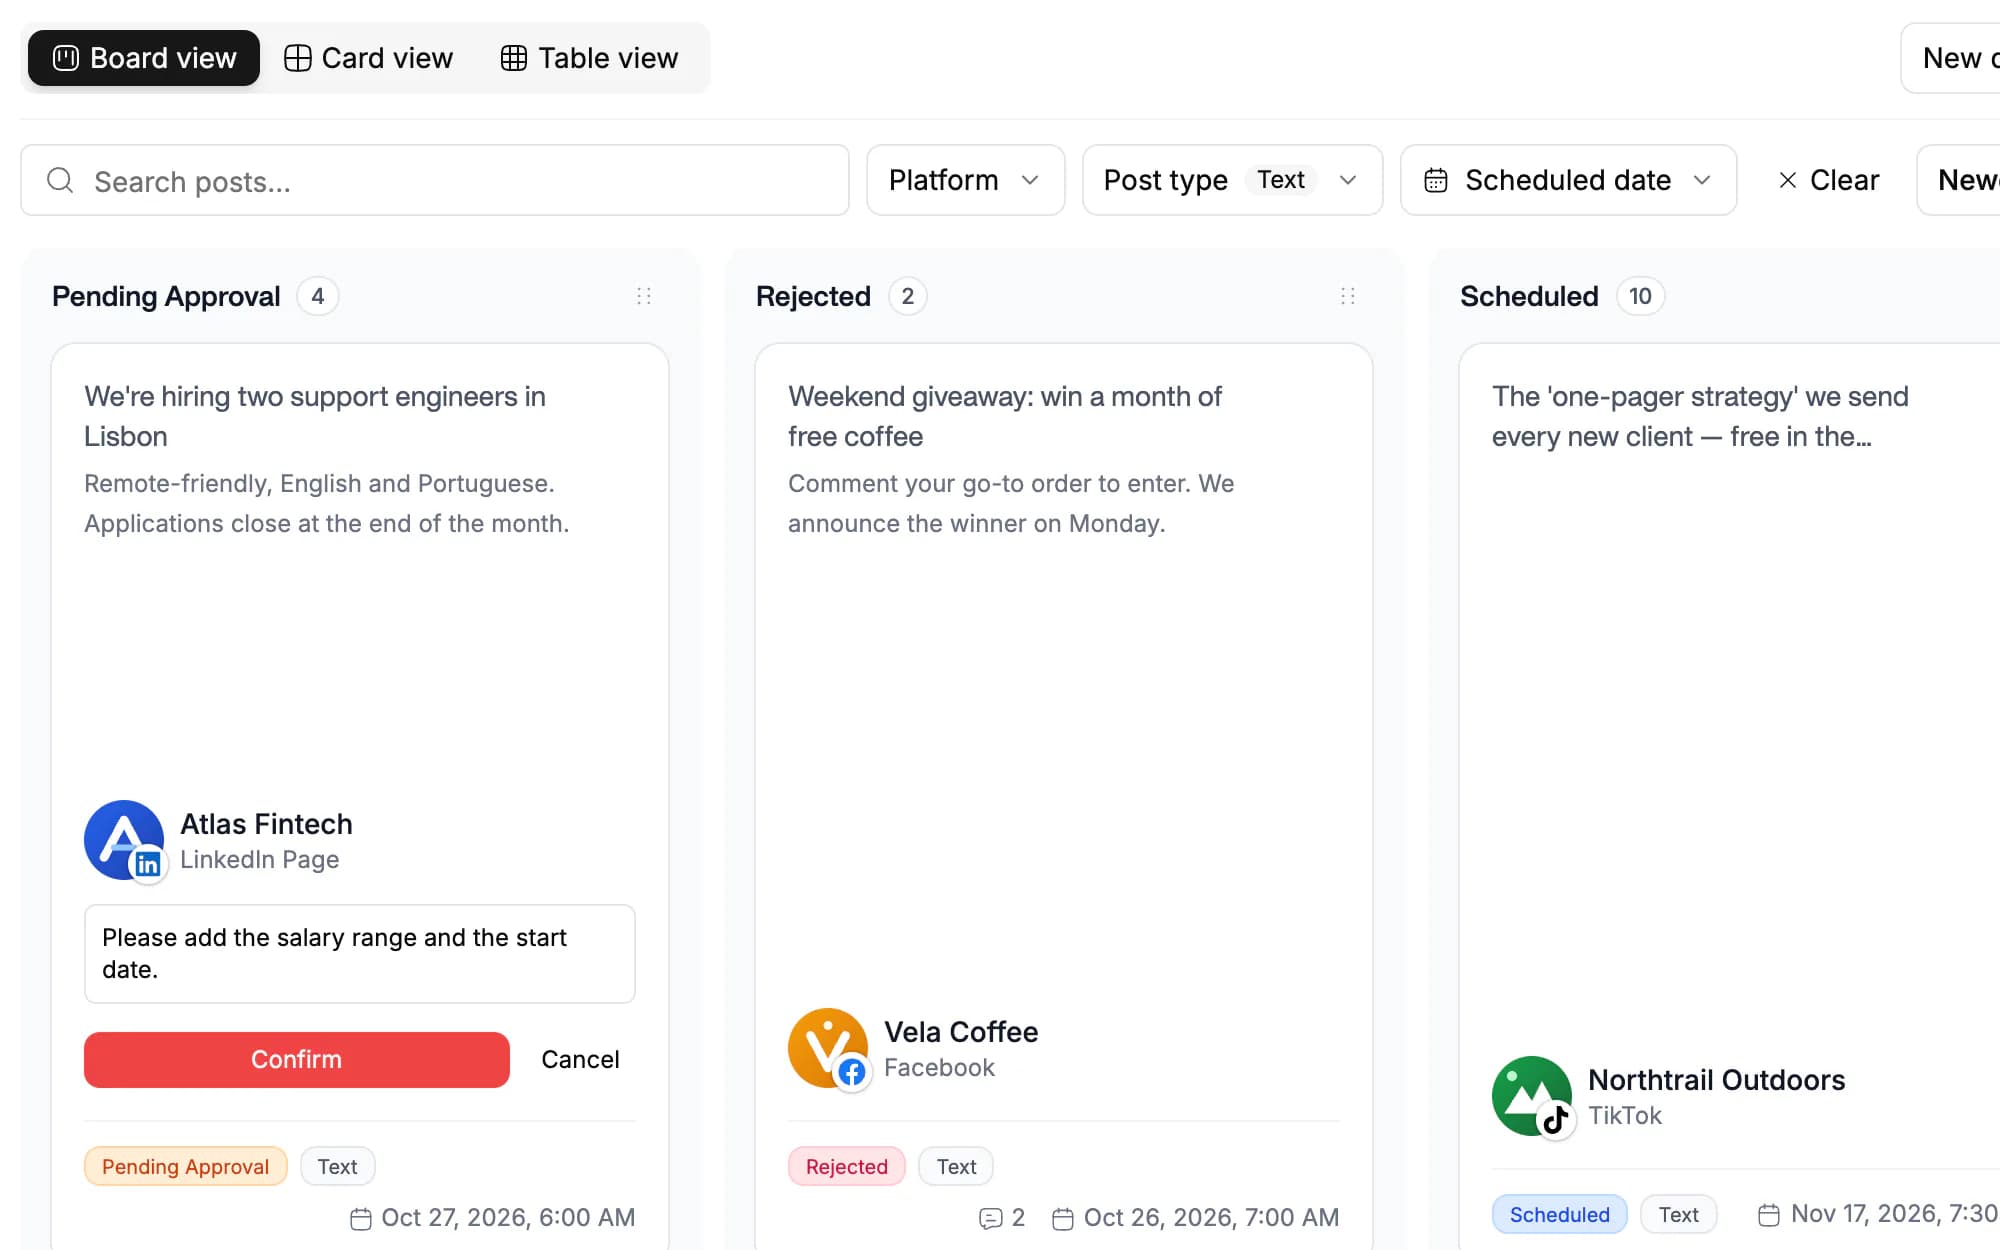Viewport: 2000px width, 1250px height.
Task: Click the calendar icon in Scheduled date filter
Action: [1436, 180]
